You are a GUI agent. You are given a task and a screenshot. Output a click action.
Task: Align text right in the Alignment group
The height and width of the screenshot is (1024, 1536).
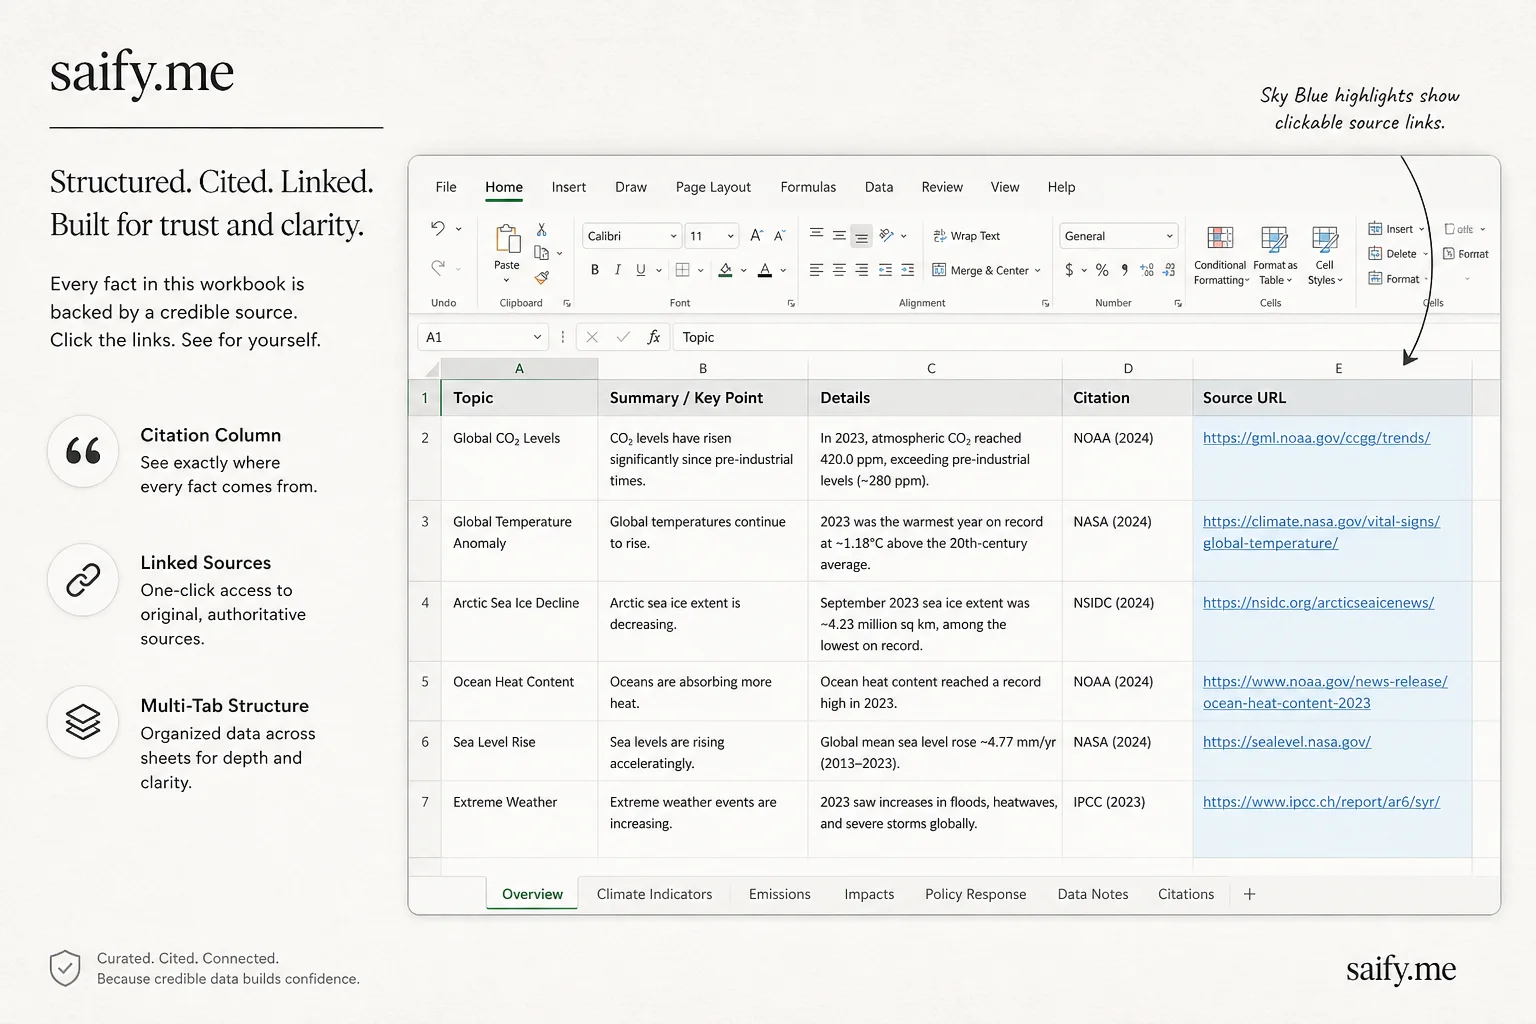point(861,270)
